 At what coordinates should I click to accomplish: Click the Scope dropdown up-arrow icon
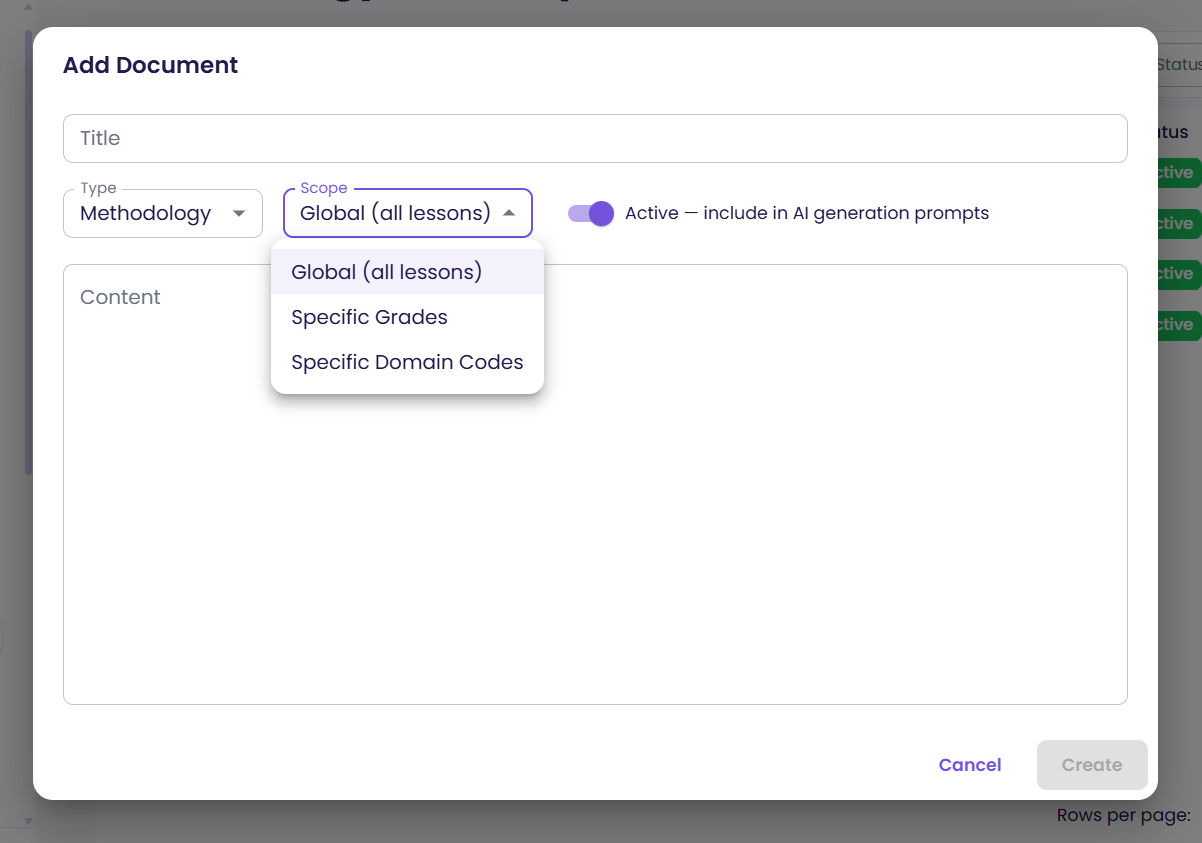pyautogui.click(x=508, y=213)
